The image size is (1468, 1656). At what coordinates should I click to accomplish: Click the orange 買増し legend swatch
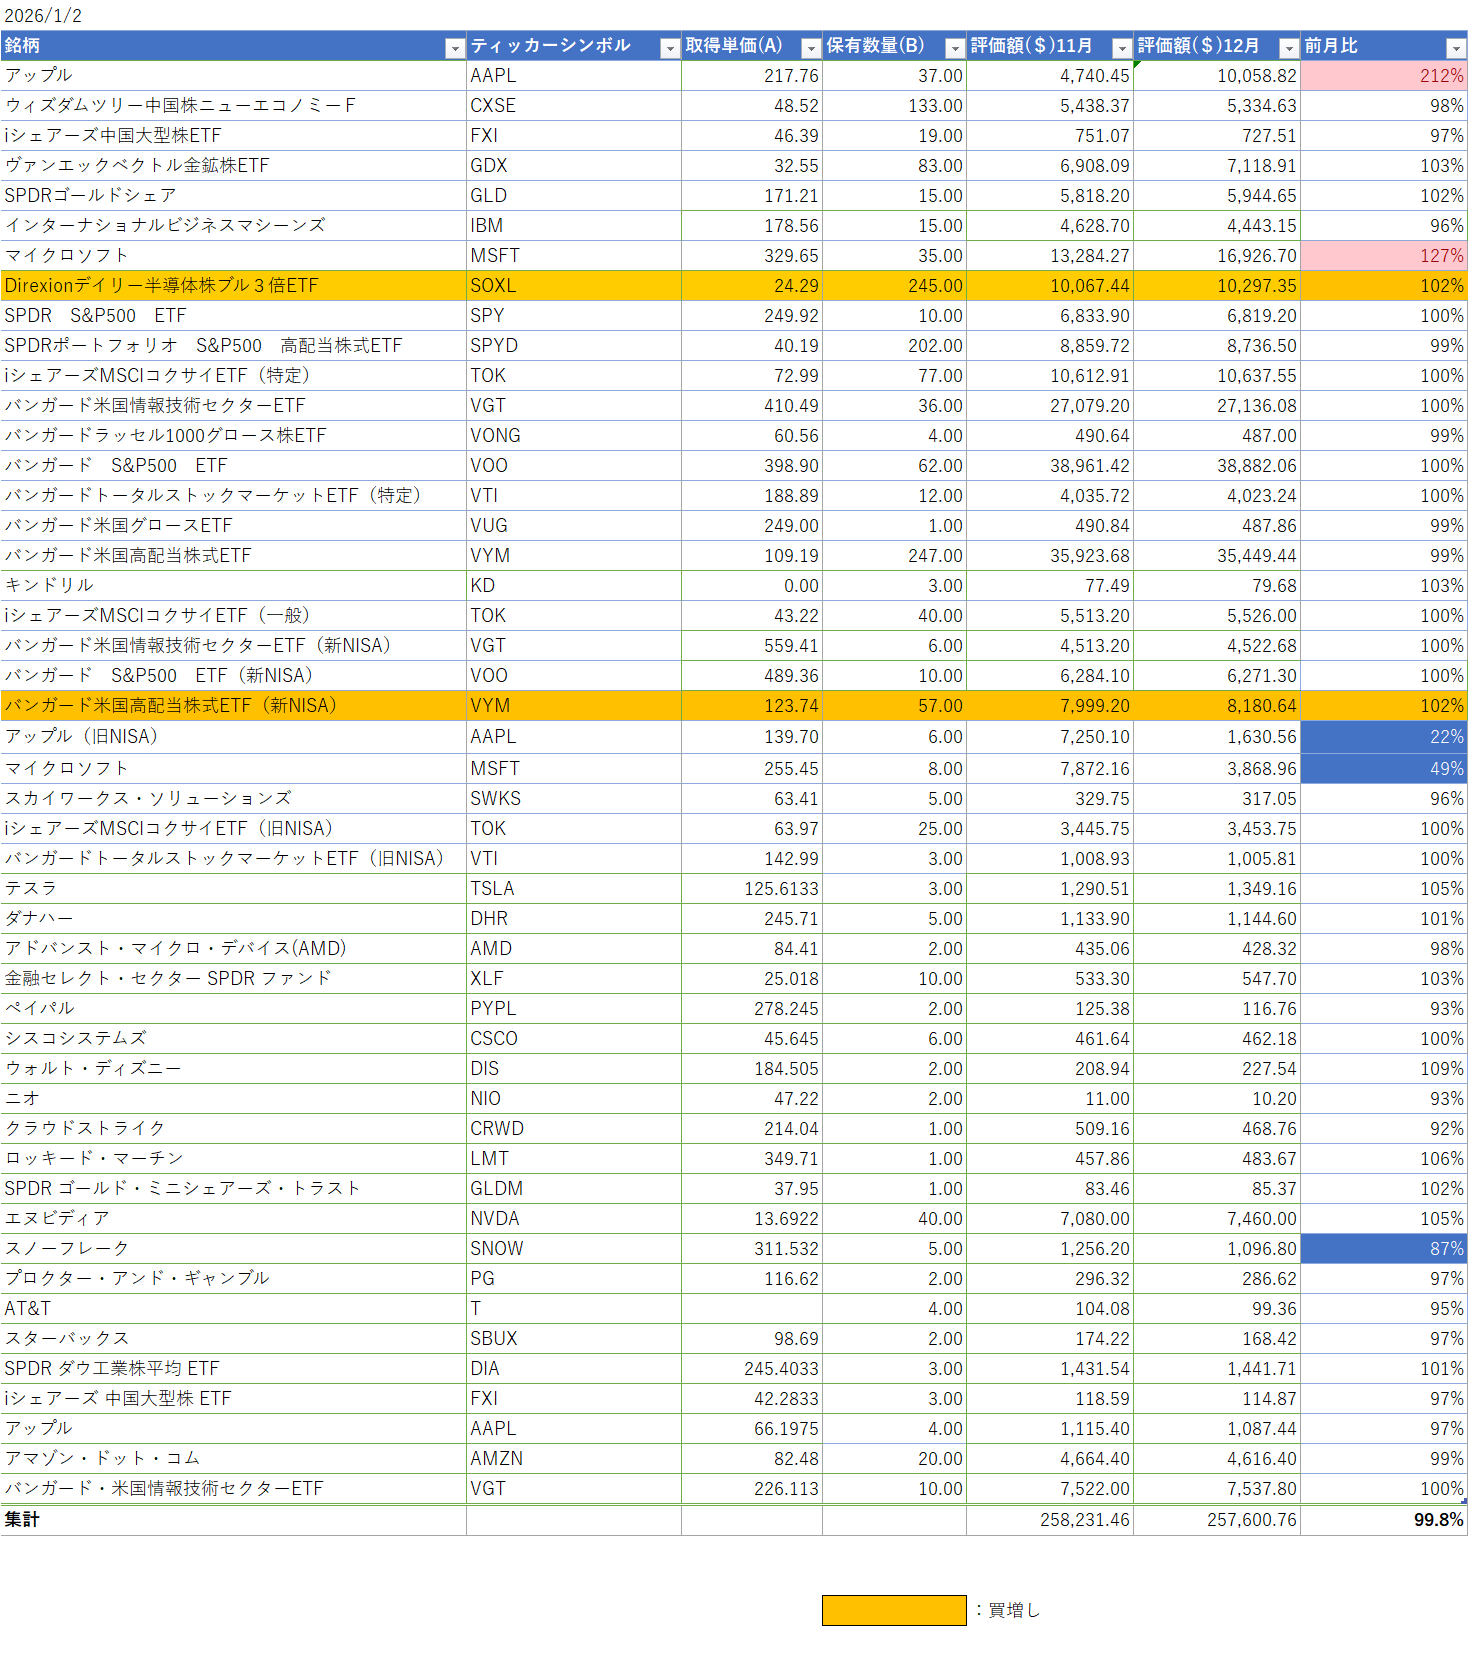pyautogui.click(x=893, y=1610)
